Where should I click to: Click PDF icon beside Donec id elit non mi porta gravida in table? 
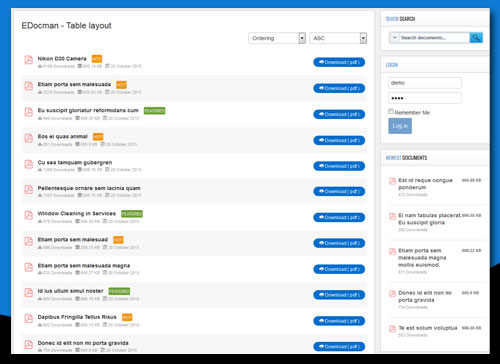click(x=29, y=345)
